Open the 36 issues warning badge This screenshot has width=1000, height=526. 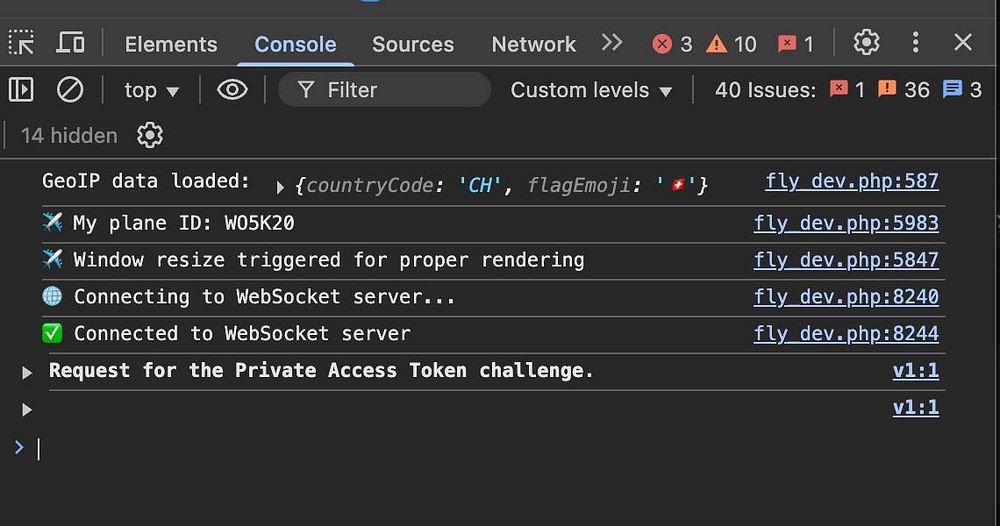coord(903,90)
